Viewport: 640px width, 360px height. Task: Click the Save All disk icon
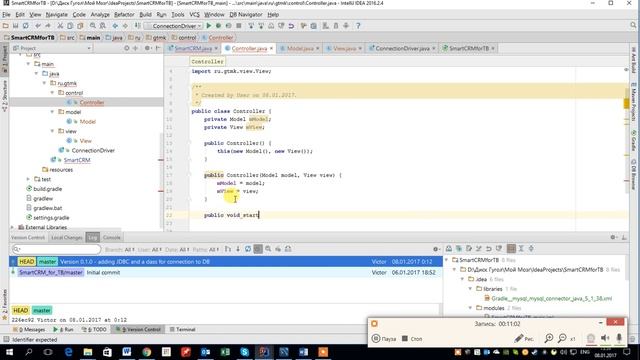pos(15,26)
